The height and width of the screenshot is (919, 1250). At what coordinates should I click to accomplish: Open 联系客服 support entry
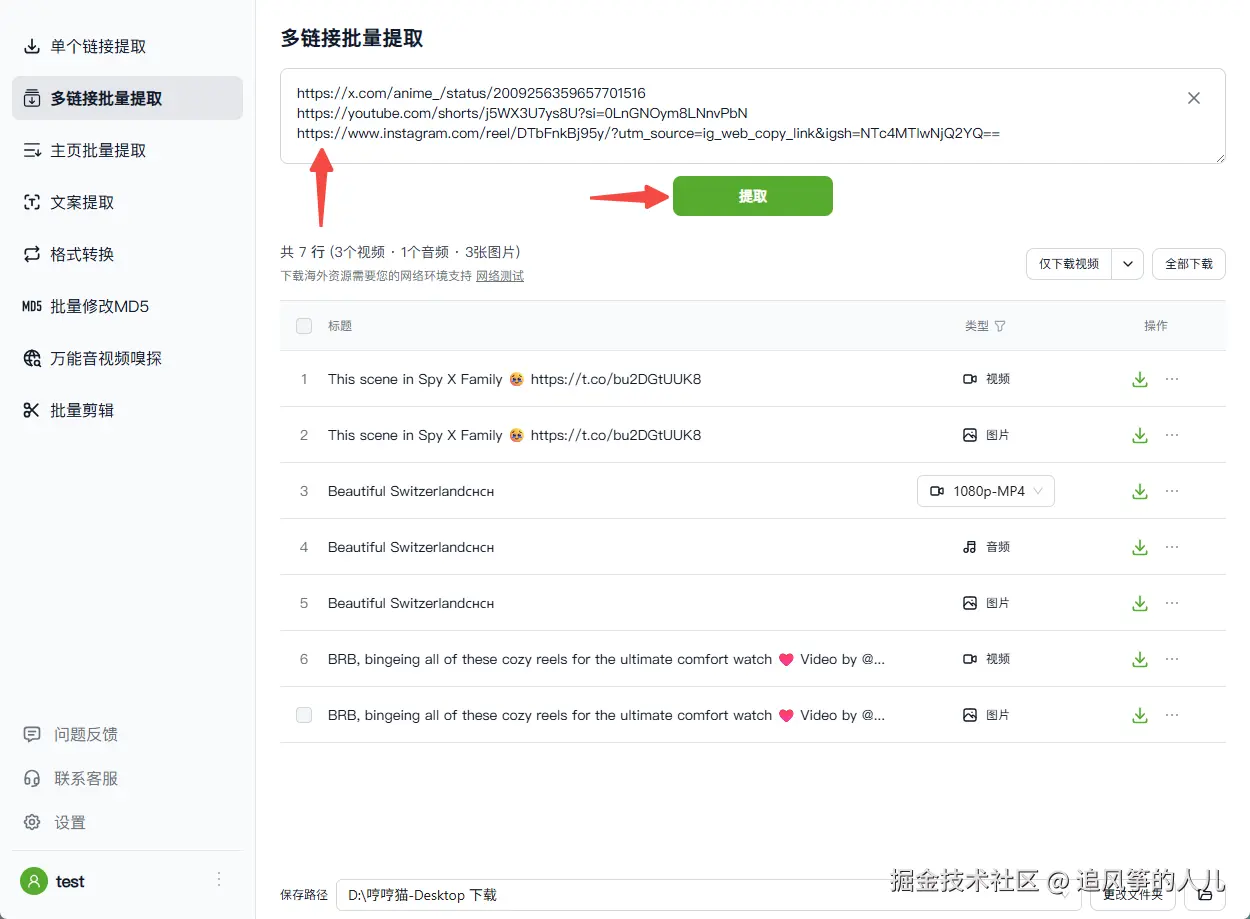tap(71, 778)
